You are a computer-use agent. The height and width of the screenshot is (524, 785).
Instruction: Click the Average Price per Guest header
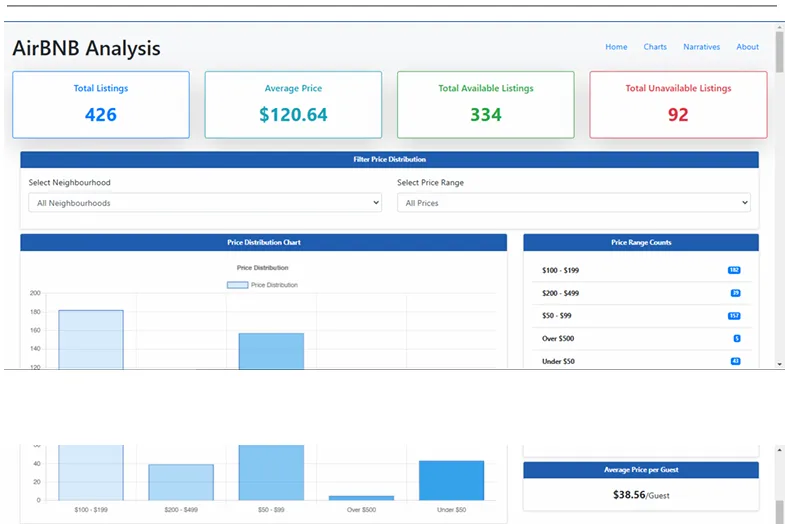point(641,470)
